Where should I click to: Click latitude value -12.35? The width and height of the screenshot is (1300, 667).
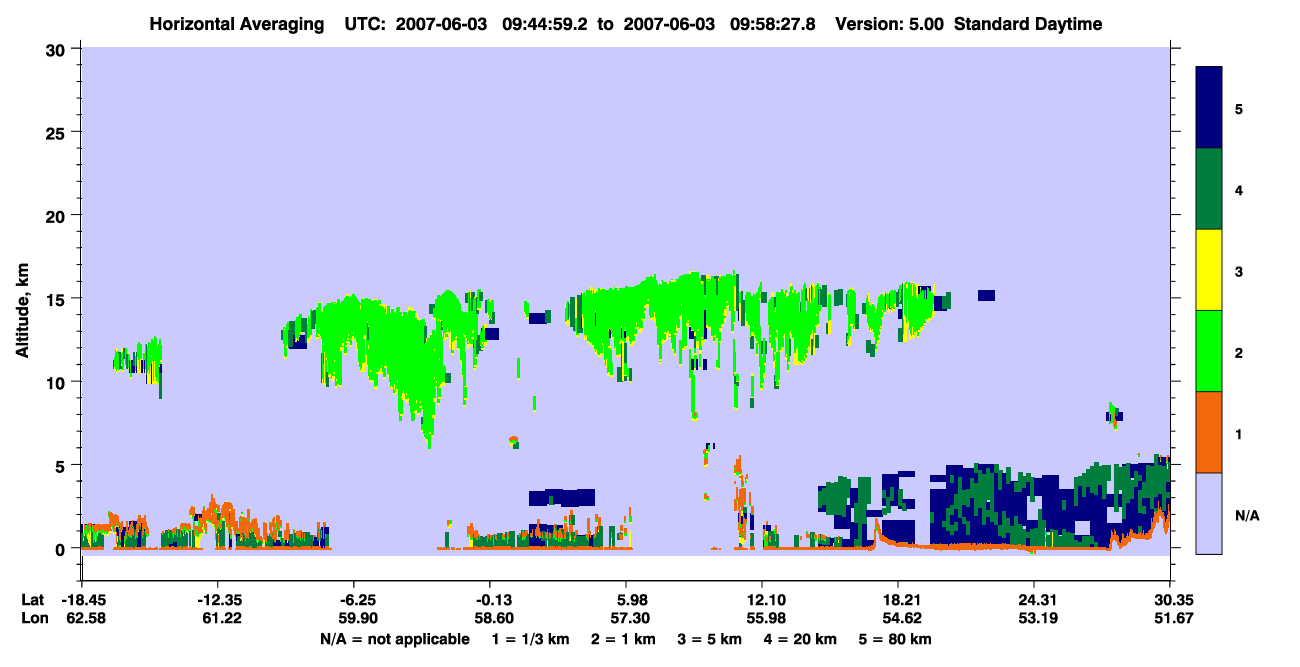[x=219, y=600]
